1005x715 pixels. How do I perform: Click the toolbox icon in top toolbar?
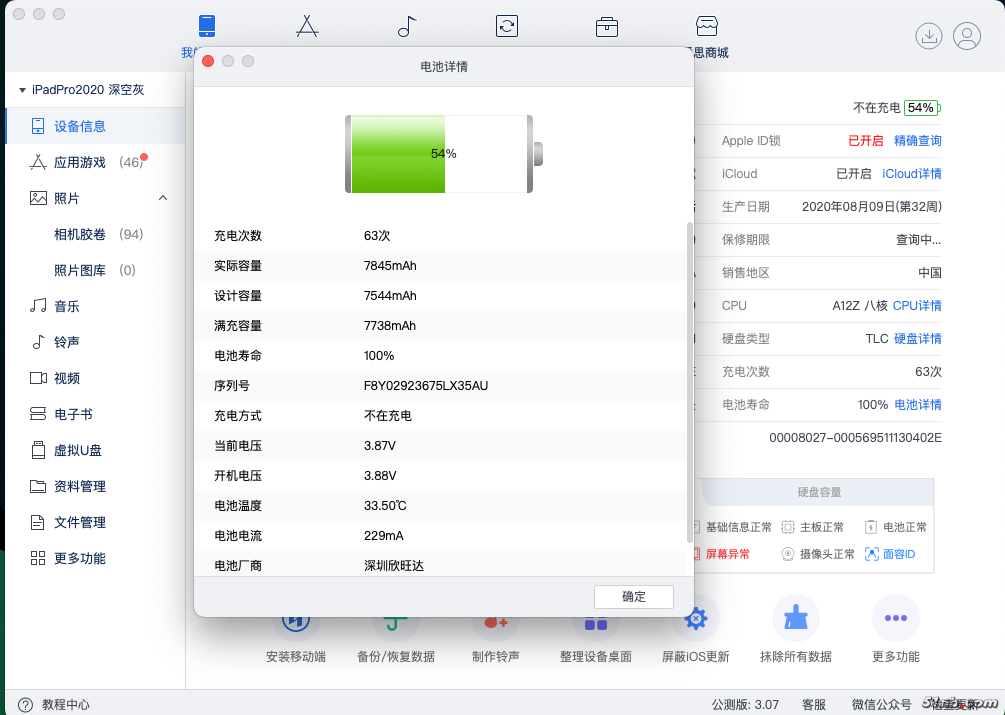pos(607,27)
